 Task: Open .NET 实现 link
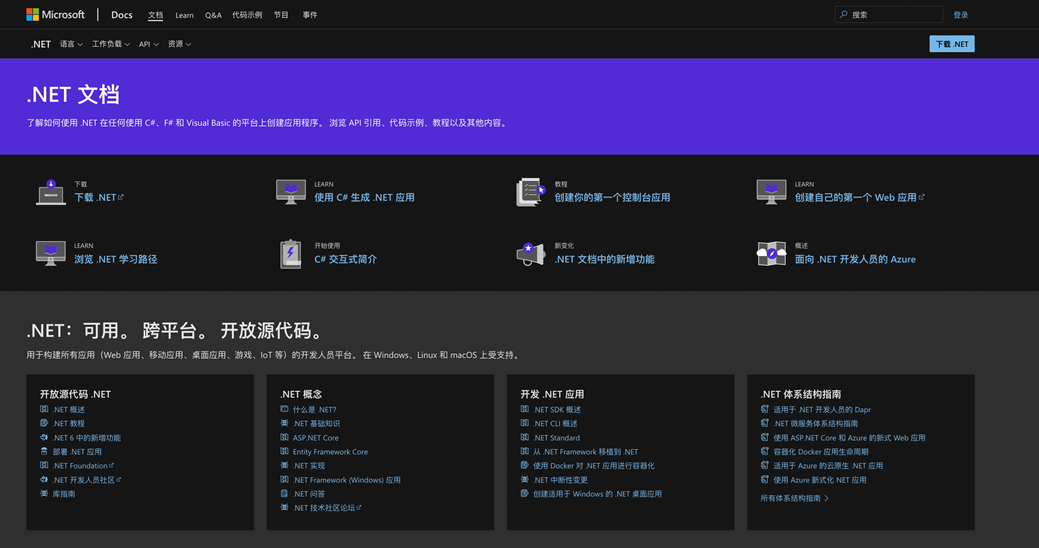pyautogui.click(x=309, y=466)
